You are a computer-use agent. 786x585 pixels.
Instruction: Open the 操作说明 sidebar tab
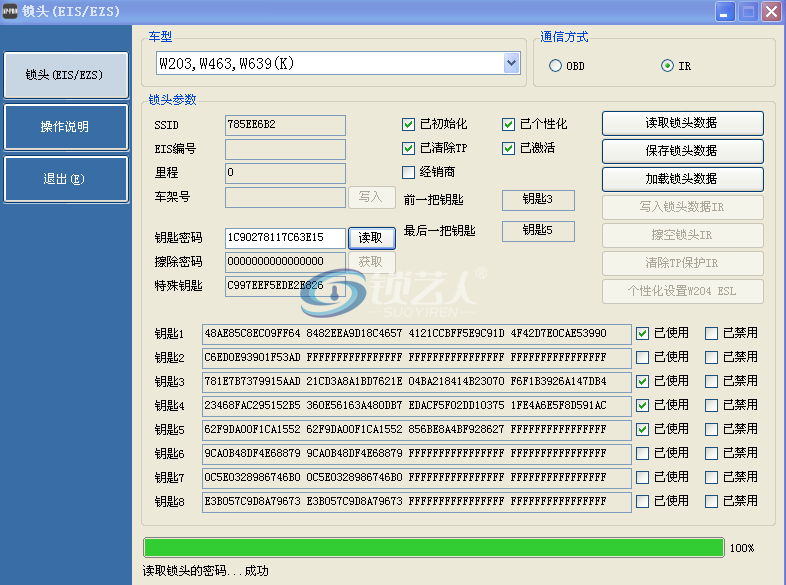pyautogui.click(x=66, y=127)
